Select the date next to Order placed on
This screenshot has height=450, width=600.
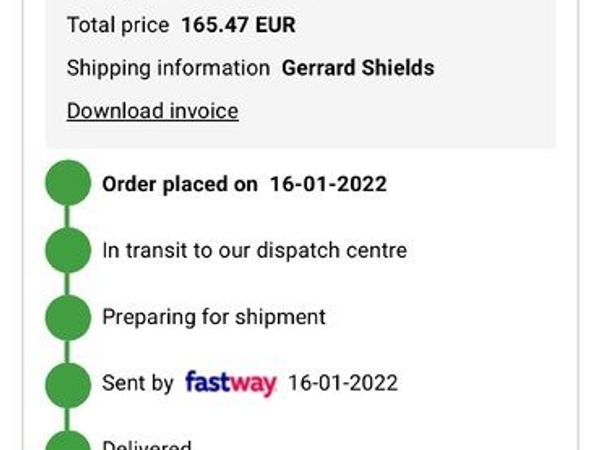[x=328, y=184]
